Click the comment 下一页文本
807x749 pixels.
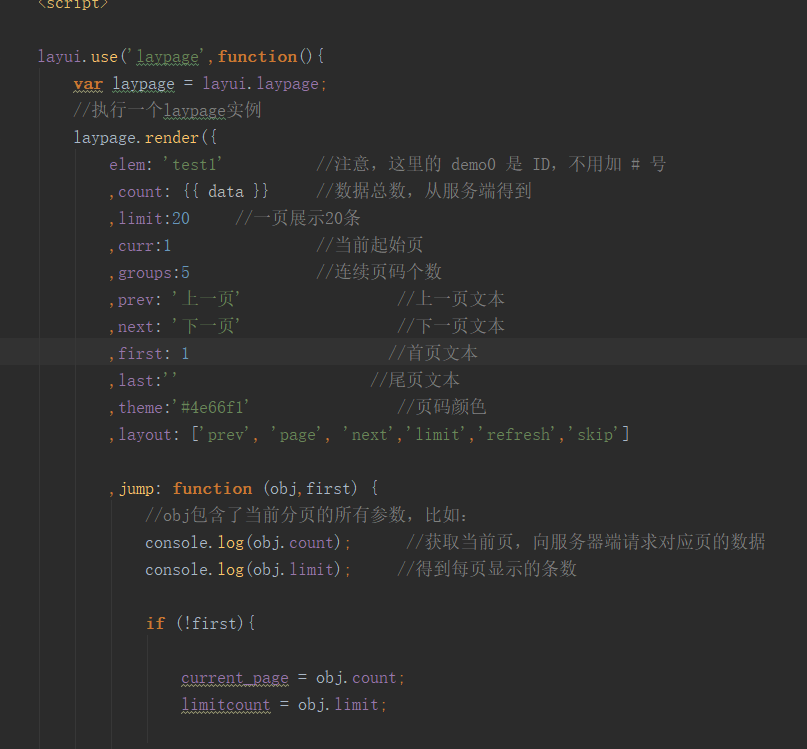(451, 326)
